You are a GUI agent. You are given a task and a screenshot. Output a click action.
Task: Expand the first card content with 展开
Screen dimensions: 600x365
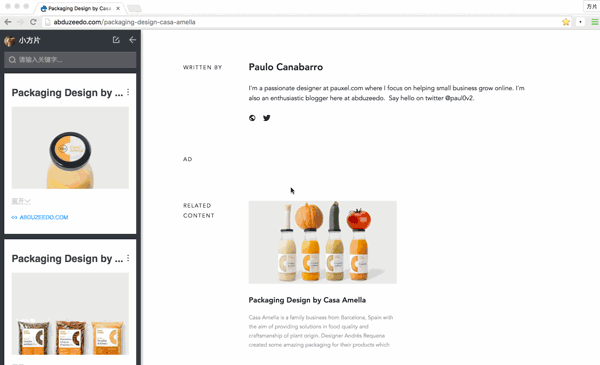(21, 201)
